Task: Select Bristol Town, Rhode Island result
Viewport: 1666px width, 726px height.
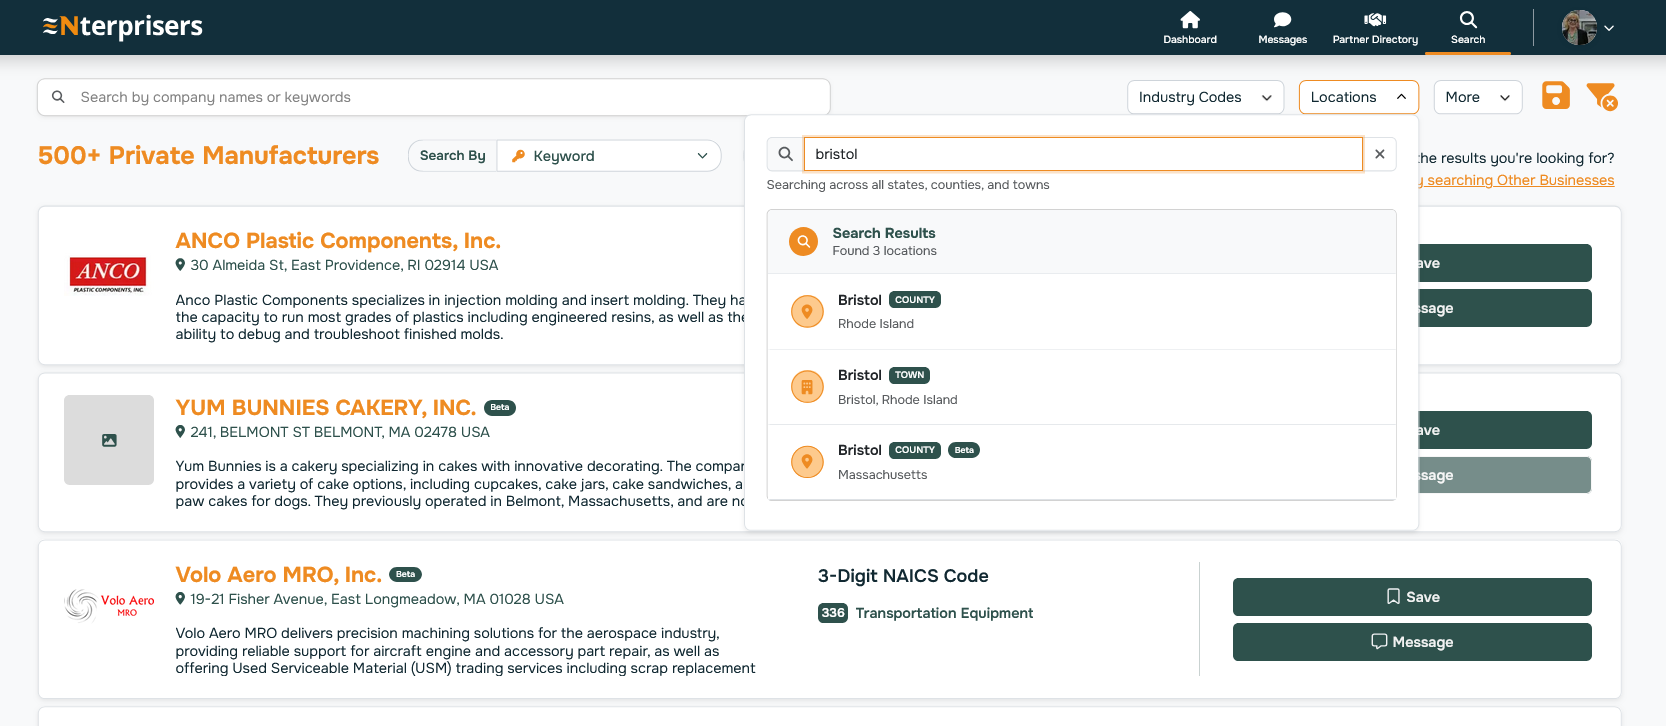Action: pos(1080,387)
